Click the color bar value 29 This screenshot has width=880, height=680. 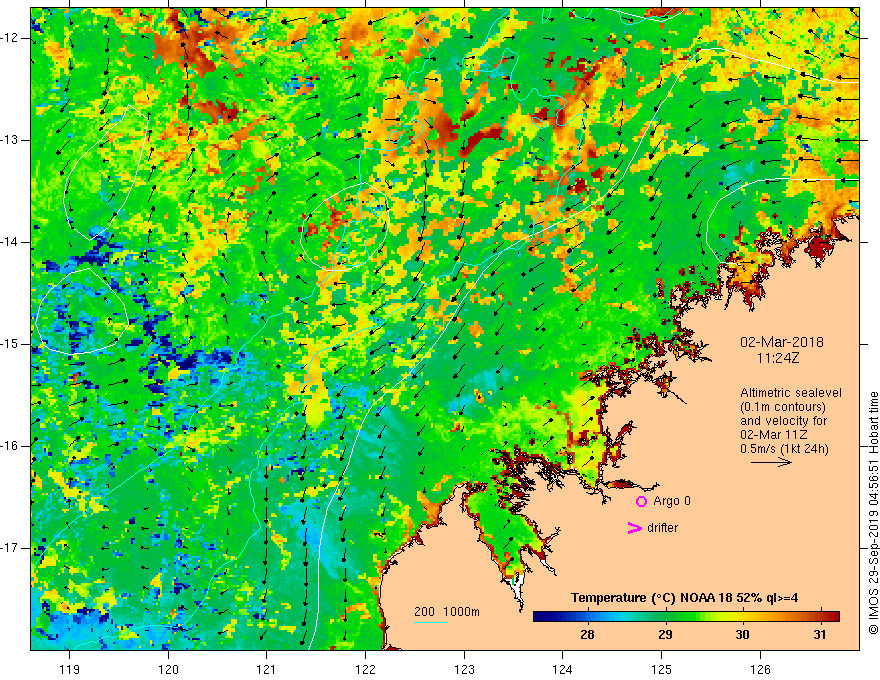(x=665, y=635)
